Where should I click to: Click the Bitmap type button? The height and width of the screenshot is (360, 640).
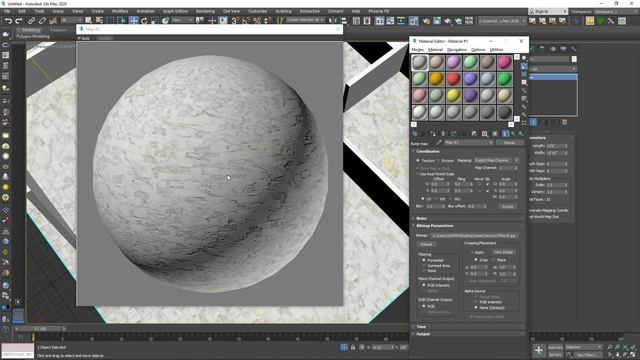(509, 143)
